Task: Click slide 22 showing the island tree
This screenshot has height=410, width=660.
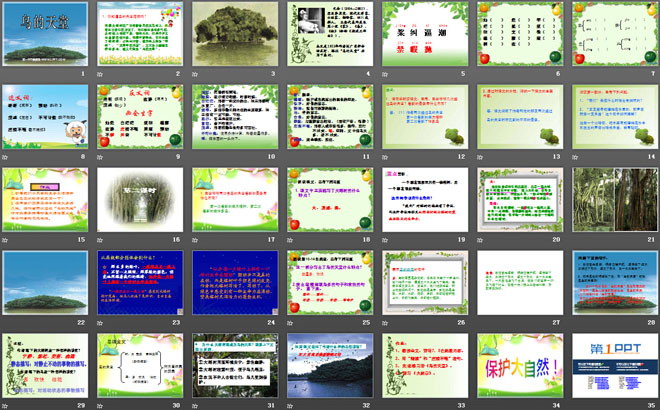Action: point(45,283)
